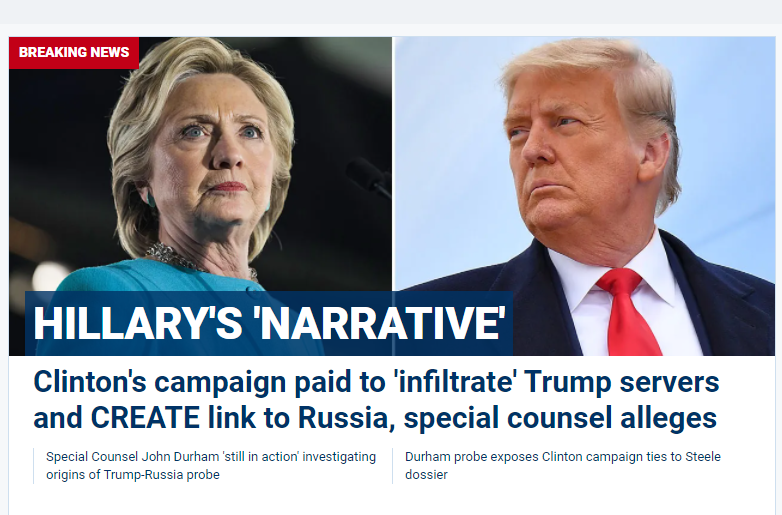782x515 pixels.
Task: Click the word 'NARRATIVE' in the blue banner
Action: (380, 323)
